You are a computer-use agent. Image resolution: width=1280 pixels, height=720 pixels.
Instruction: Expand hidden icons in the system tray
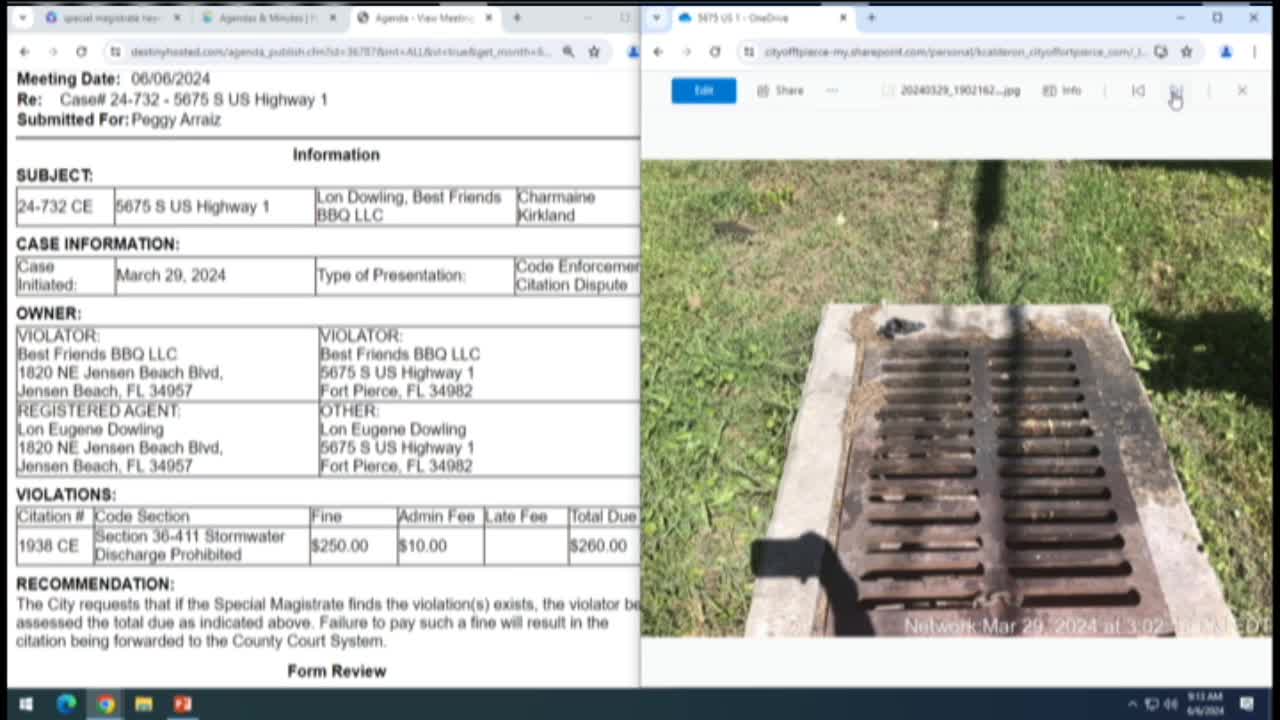click(1131, 705)
